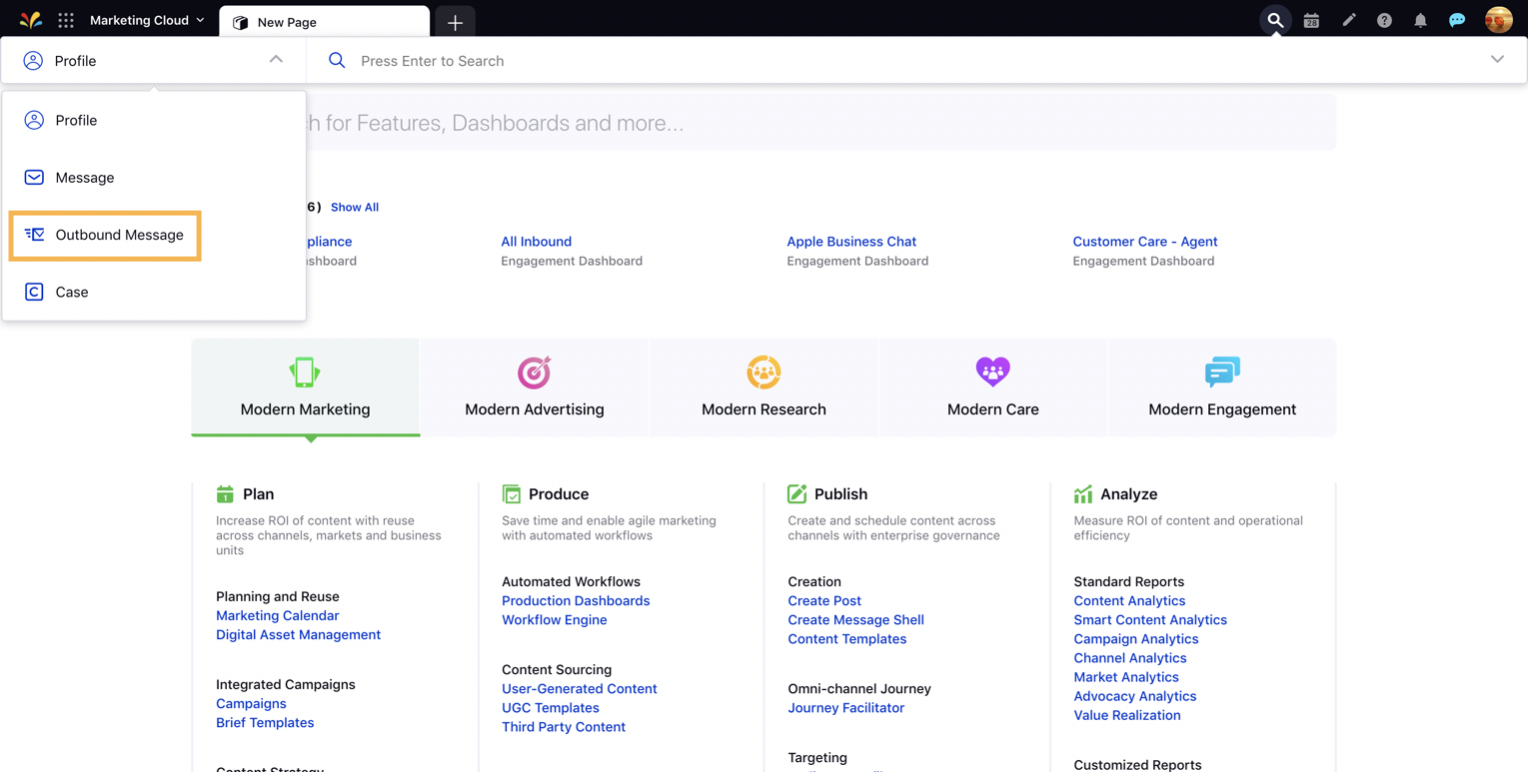This screenshot has width=1528, height=772.
Task: Open Smart Content Analytics link
Action: [1150, 620]
